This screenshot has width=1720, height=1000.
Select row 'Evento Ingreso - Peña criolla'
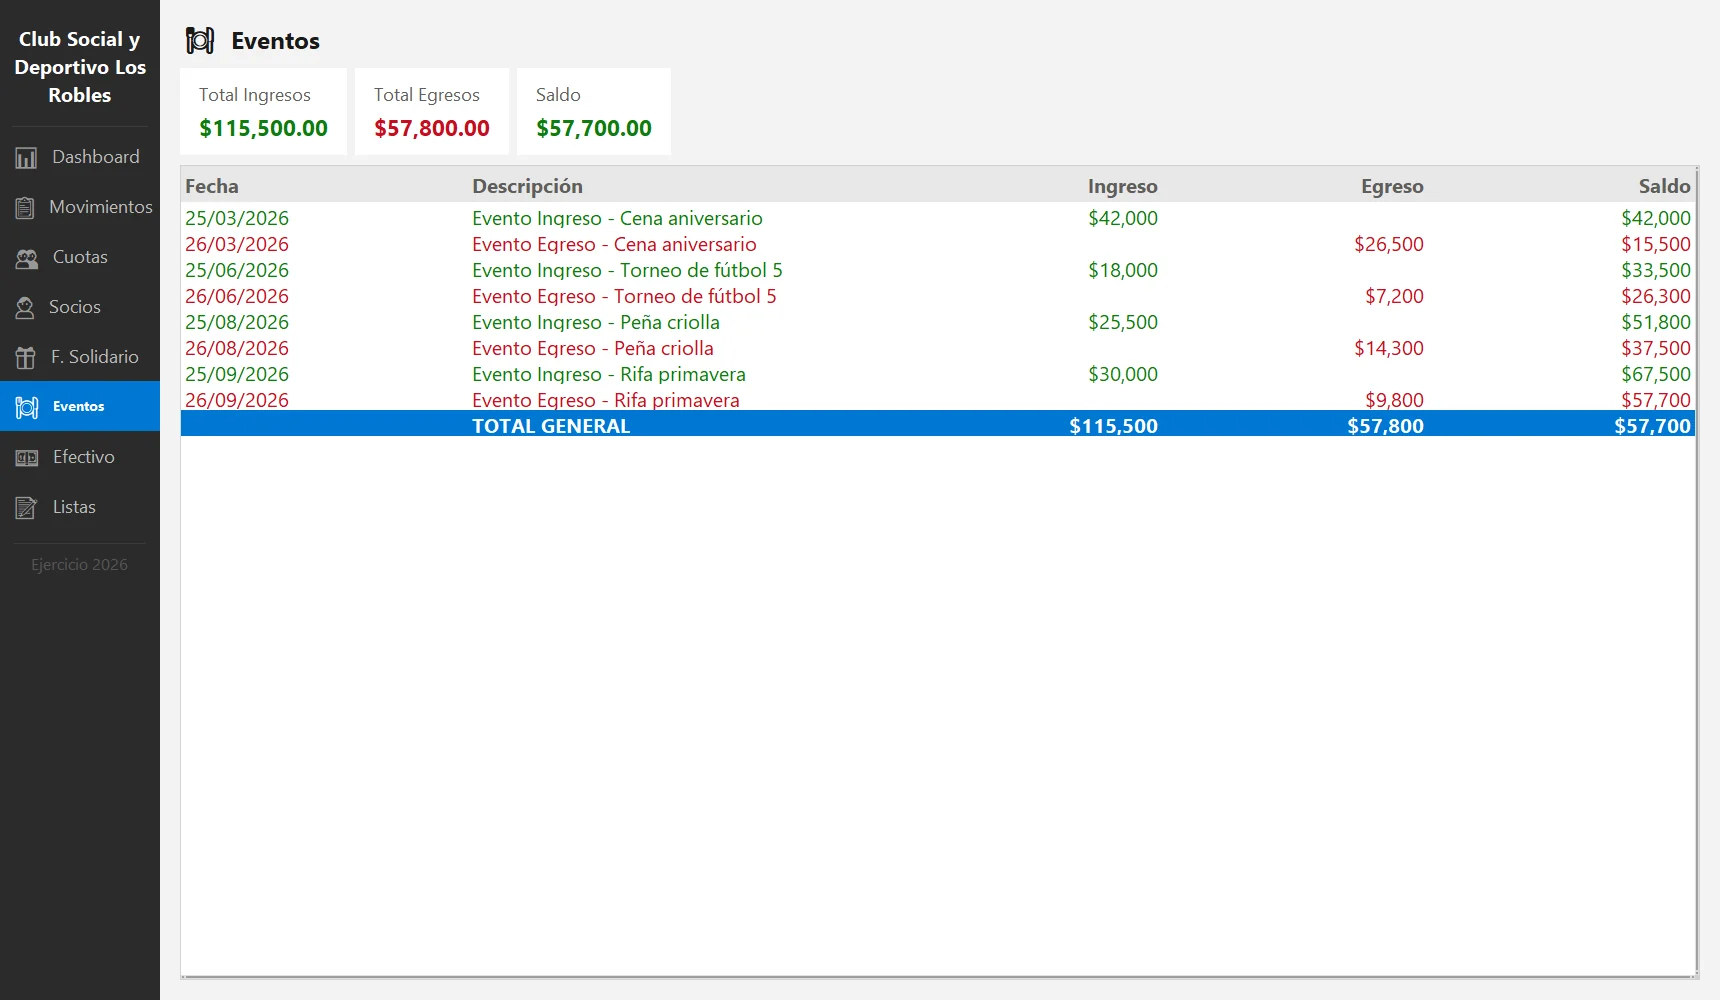click(x=938, y=322)
